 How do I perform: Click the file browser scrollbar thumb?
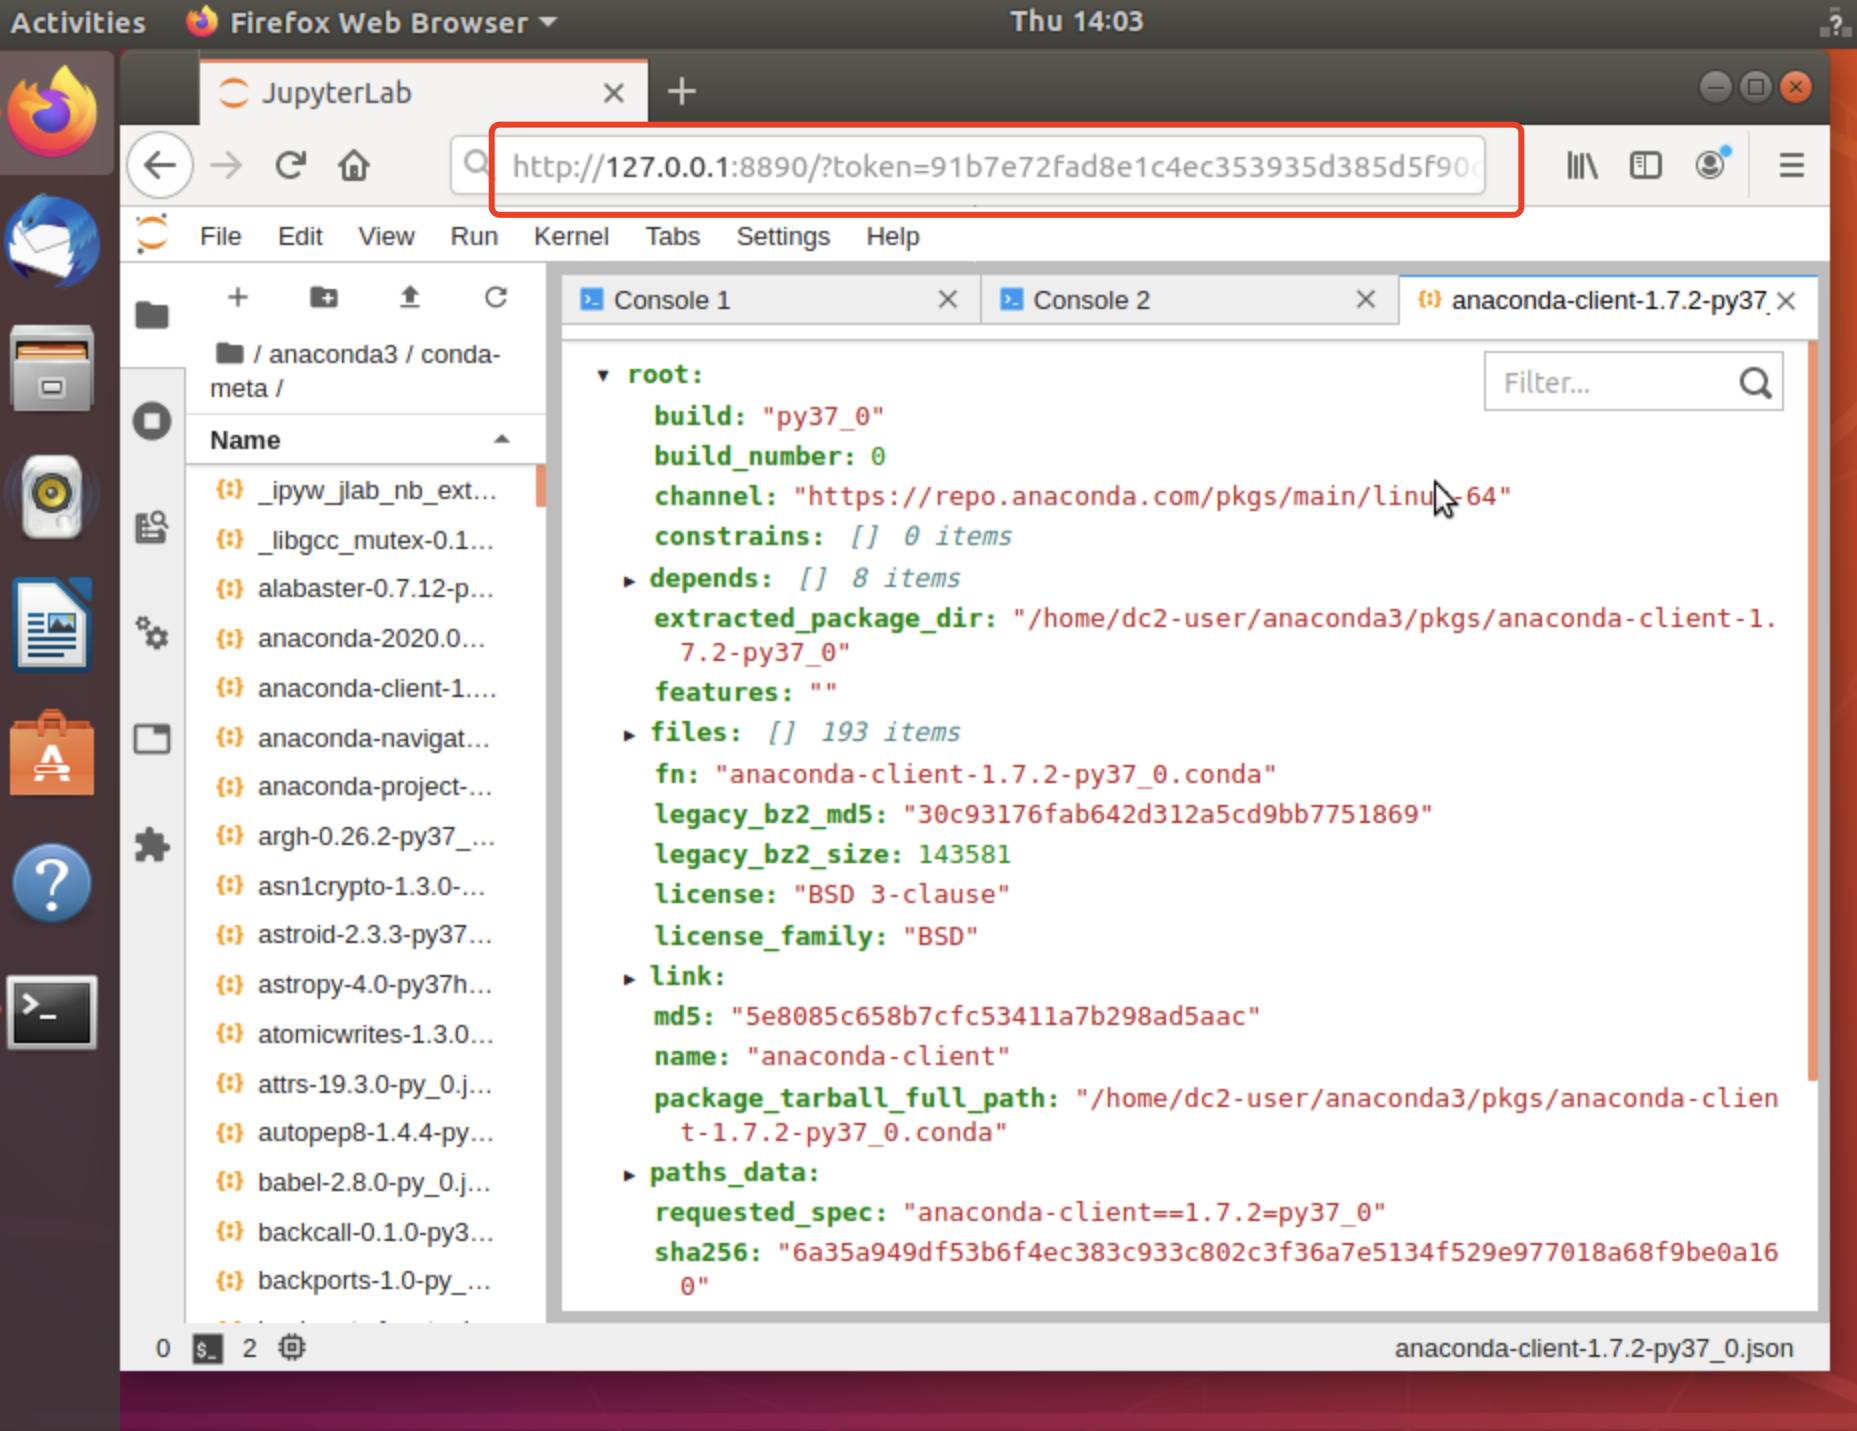(x=540, y=486)
